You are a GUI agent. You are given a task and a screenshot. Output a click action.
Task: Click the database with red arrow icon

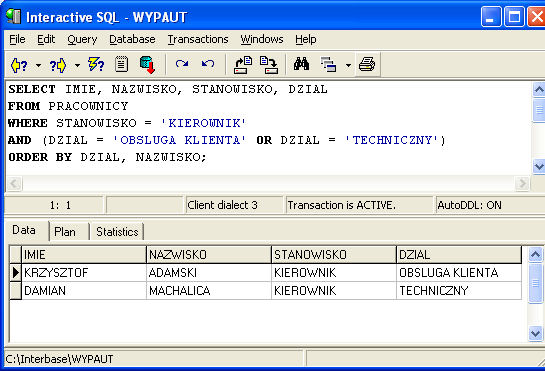pyautogui.click(x=148, y=65)
